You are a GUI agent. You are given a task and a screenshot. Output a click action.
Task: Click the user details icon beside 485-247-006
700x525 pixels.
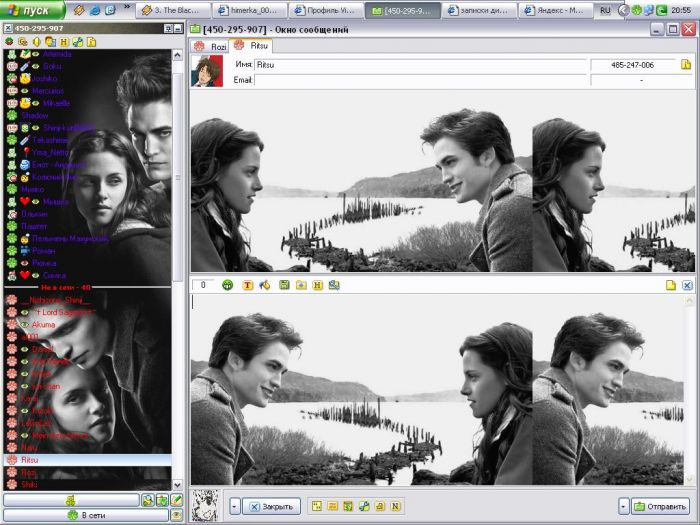tap(686, 65)
